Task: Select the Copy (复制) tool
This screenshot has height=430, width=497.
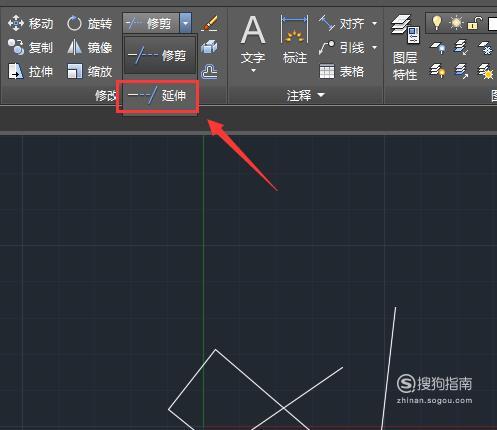Action: pyautogui.click(x=30, y=48)
